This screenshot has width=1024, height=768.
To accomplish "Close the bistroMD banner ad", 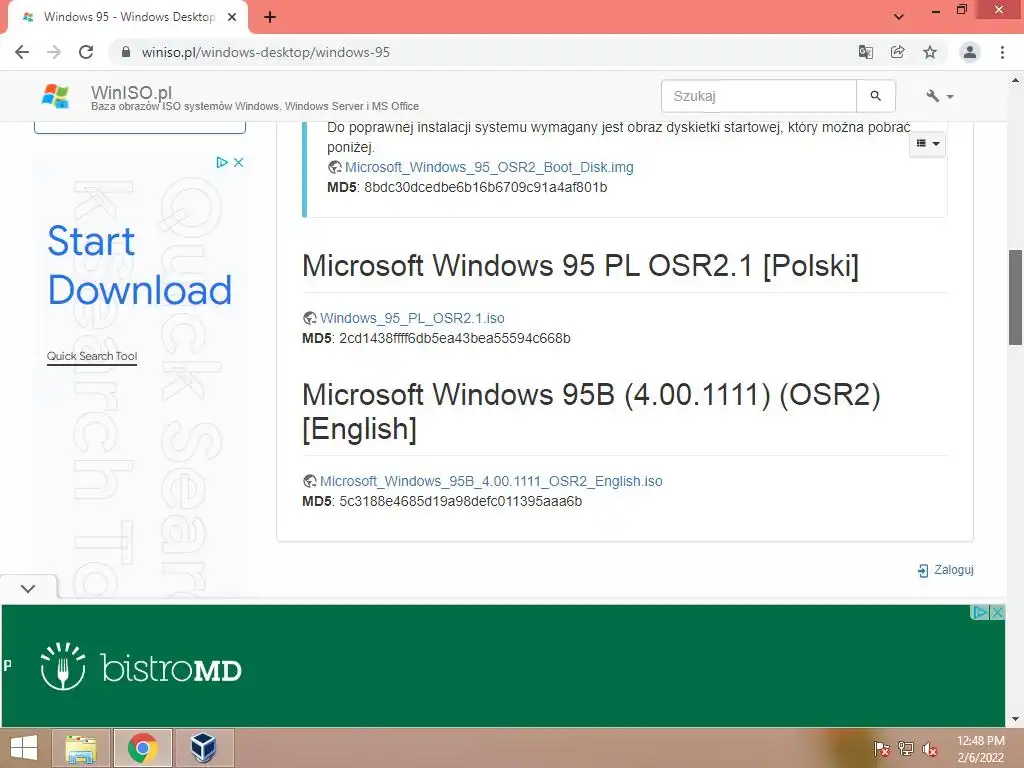I will [997, 613].
